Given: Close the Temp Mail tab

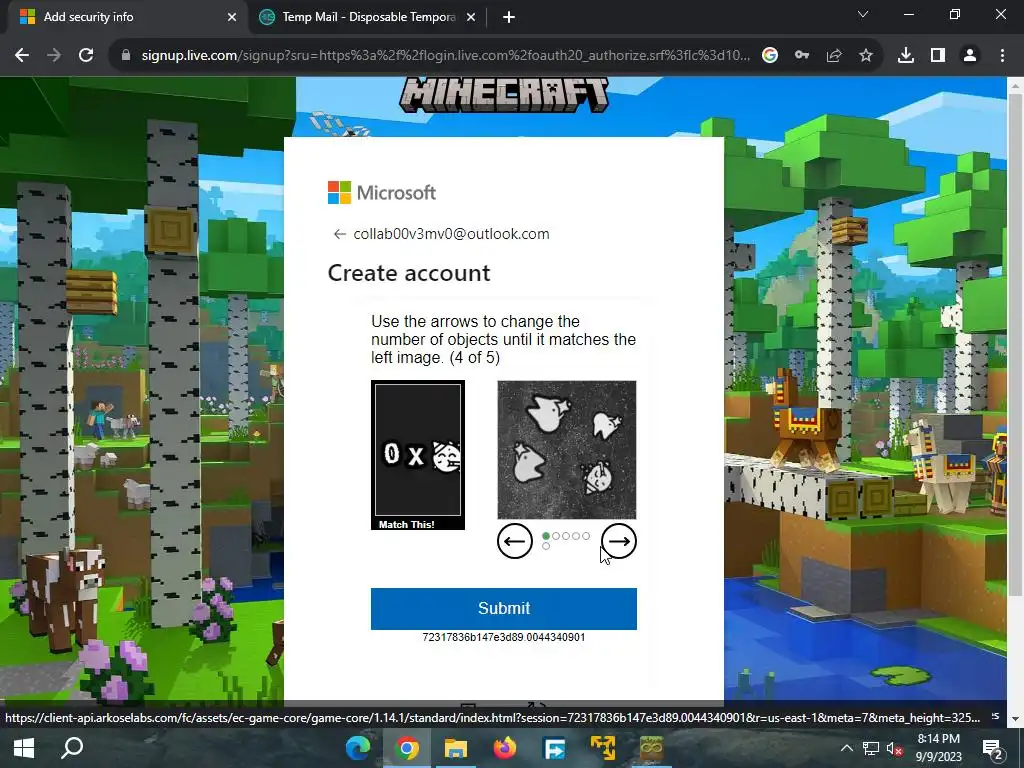Looking at the screenshot, I should (x=471, y=17).
